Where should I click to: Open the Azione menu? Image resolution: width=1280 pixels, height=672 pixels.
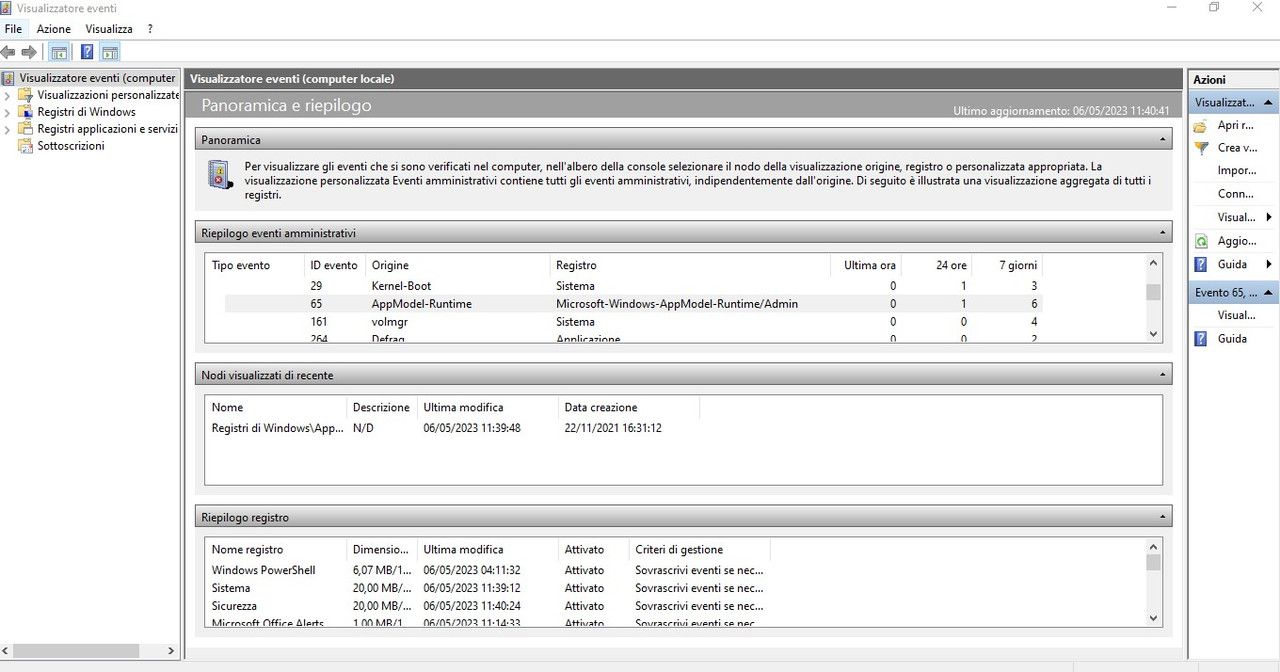pyautogui.click(x=54, y=29)
